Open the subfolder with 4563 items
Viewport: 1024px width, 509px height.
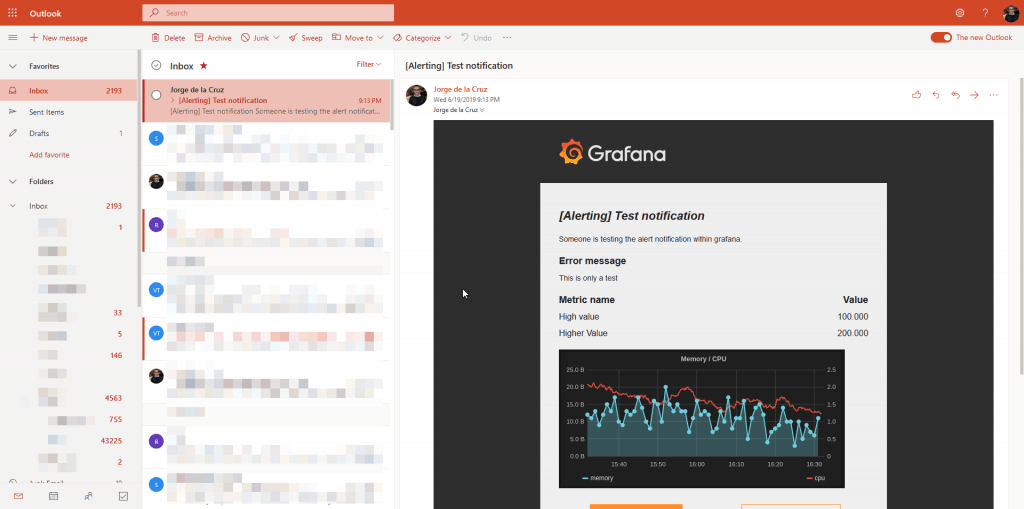point(69,398)
